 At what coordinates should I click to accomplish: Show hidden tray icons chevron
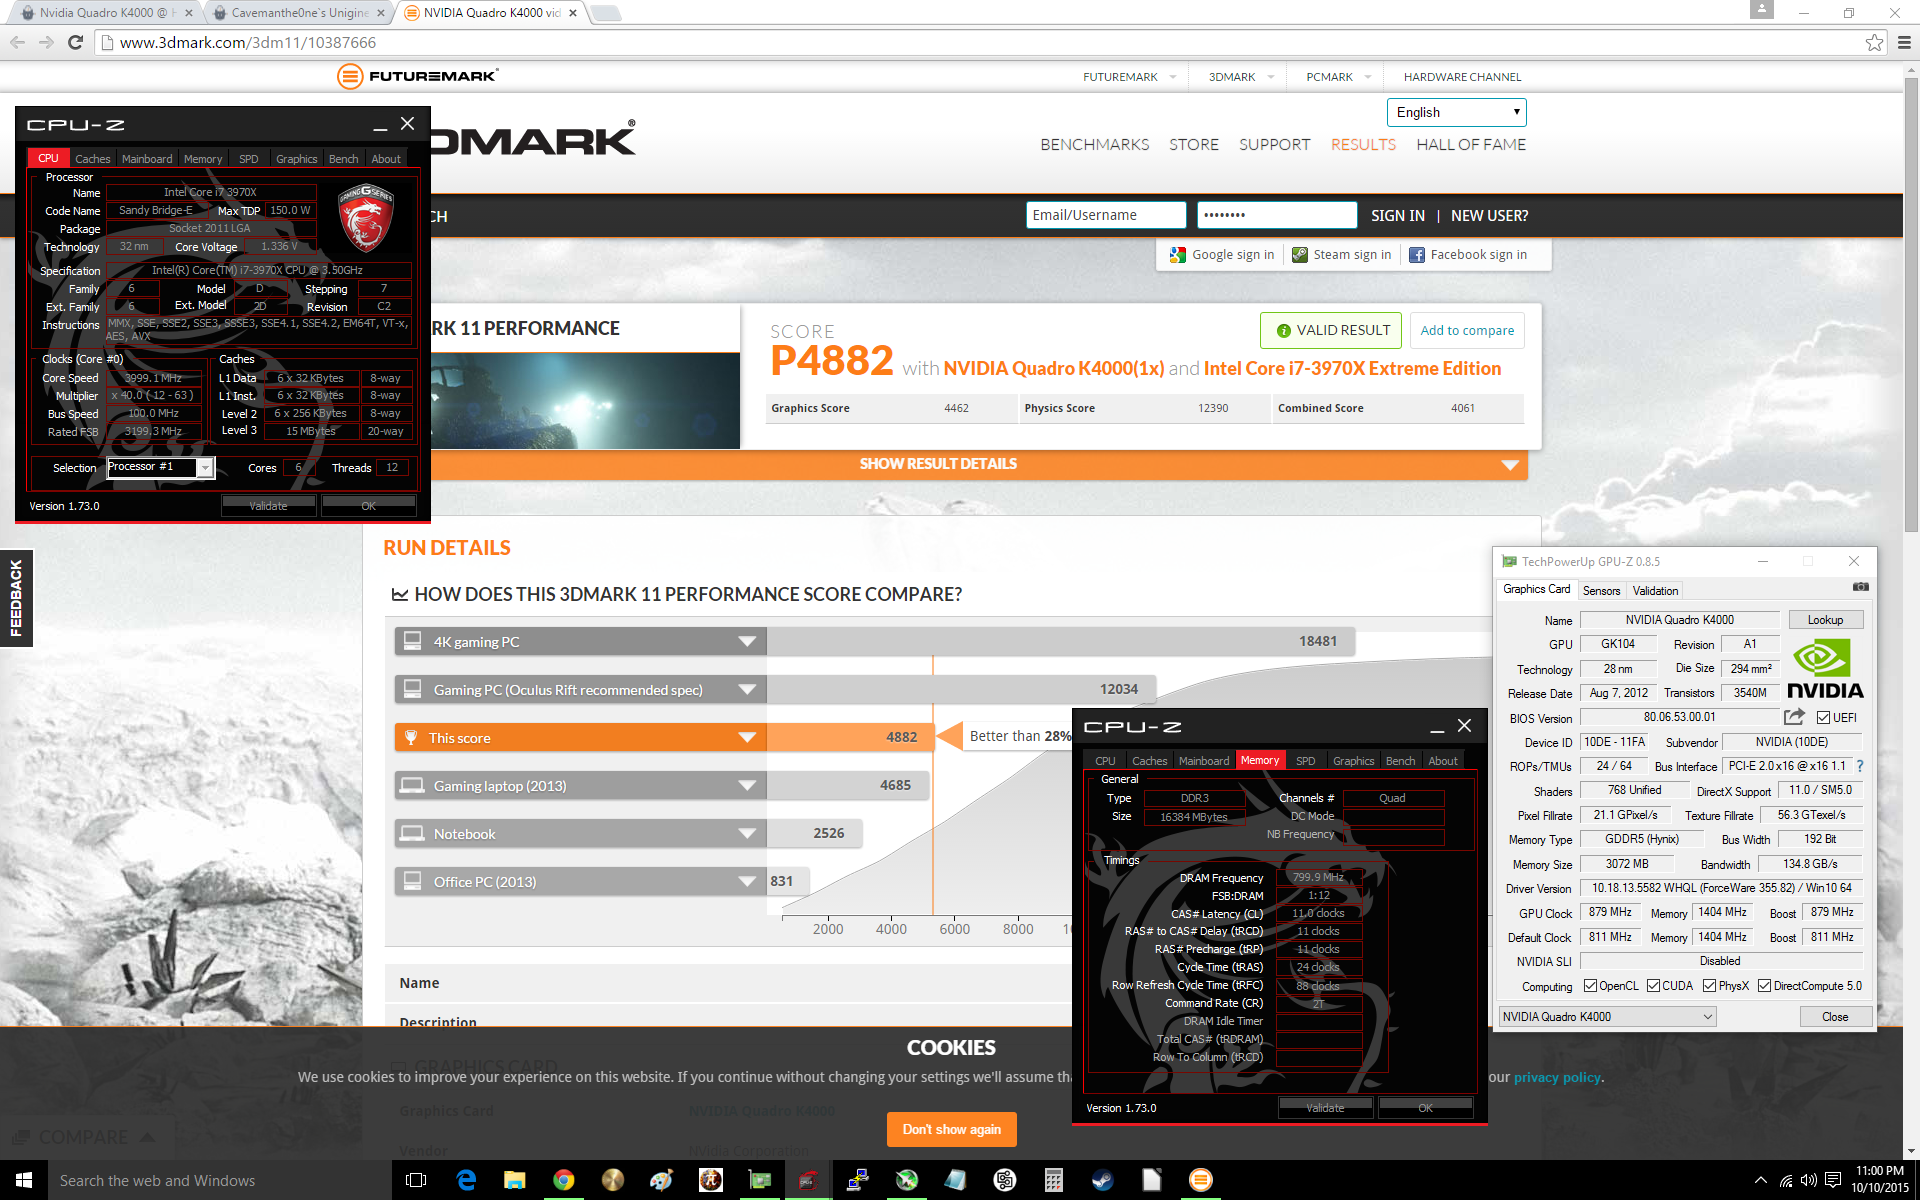click(x=1761, y=1180)
